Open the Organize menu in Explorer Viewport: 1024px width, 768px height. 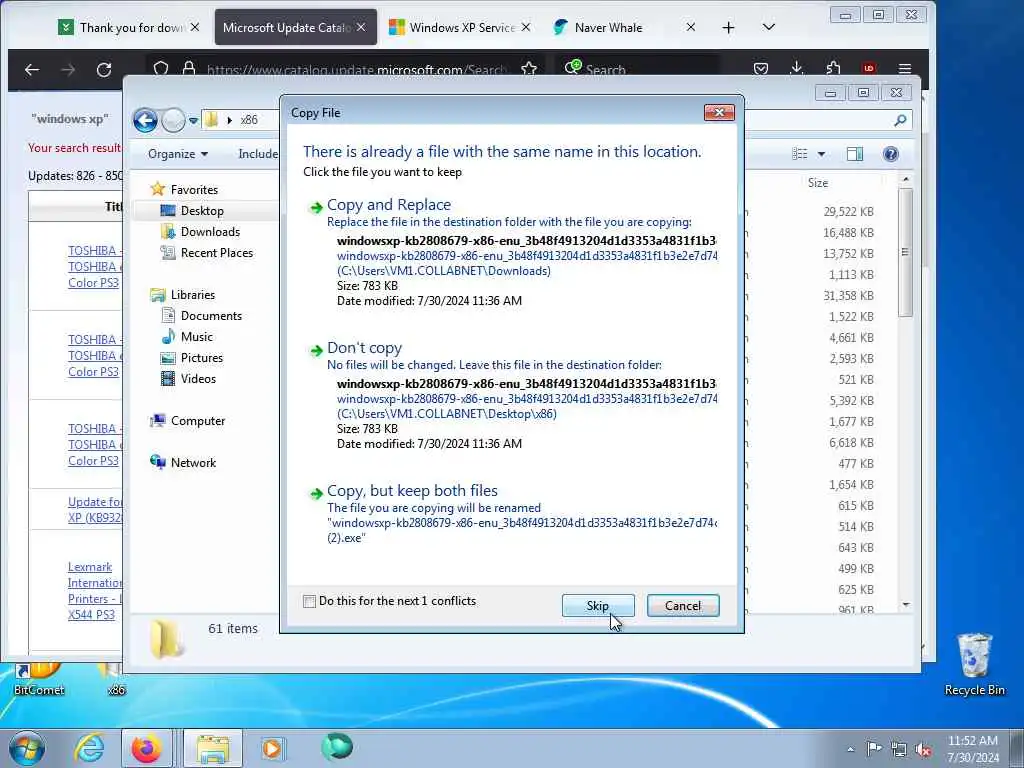178,154
